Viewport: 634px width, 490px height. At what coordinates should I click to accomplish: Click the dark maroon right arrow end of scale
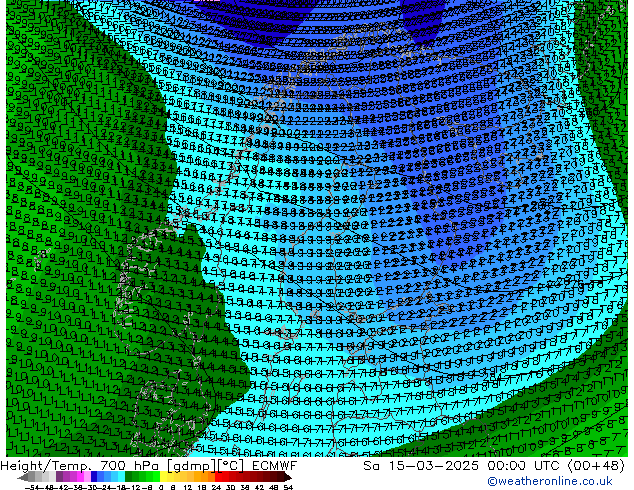[x=288, y=477]
